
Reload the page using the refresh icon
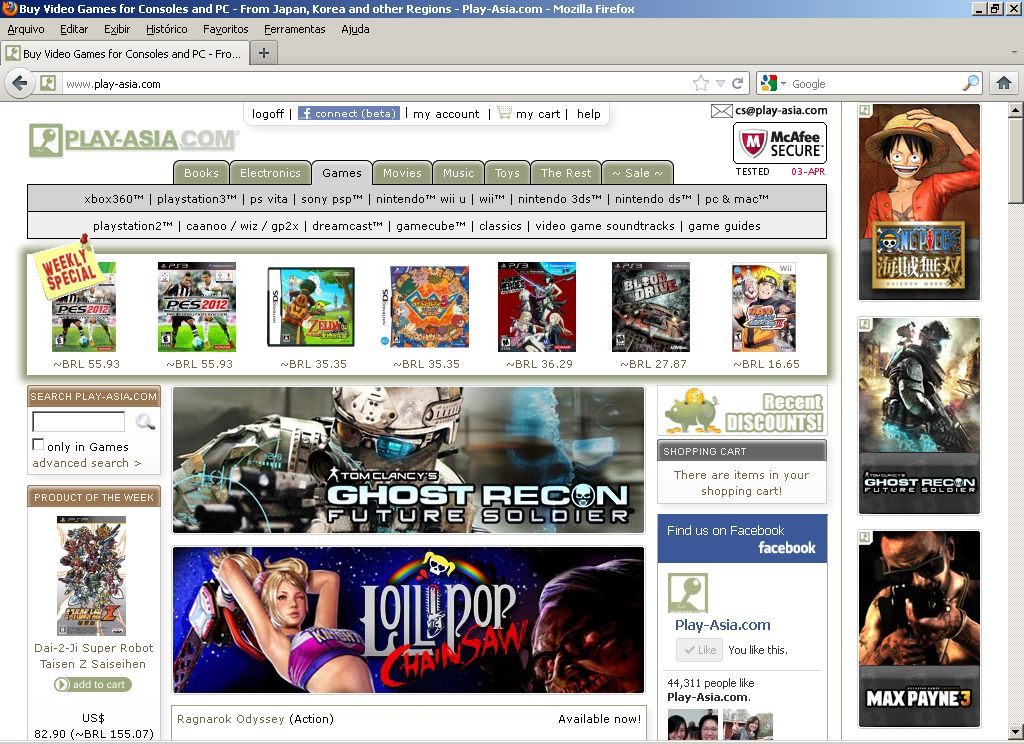point(738,84)
